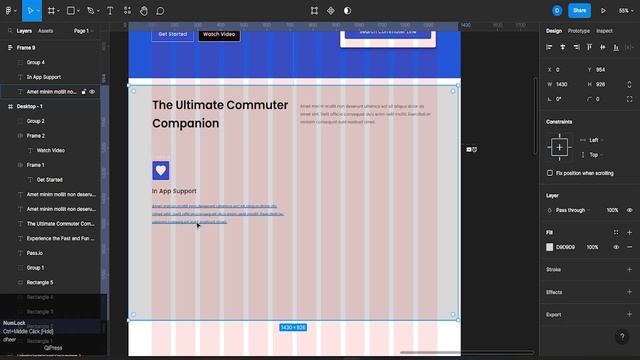
Task: Select the Move tool
Action: [30, 11]
